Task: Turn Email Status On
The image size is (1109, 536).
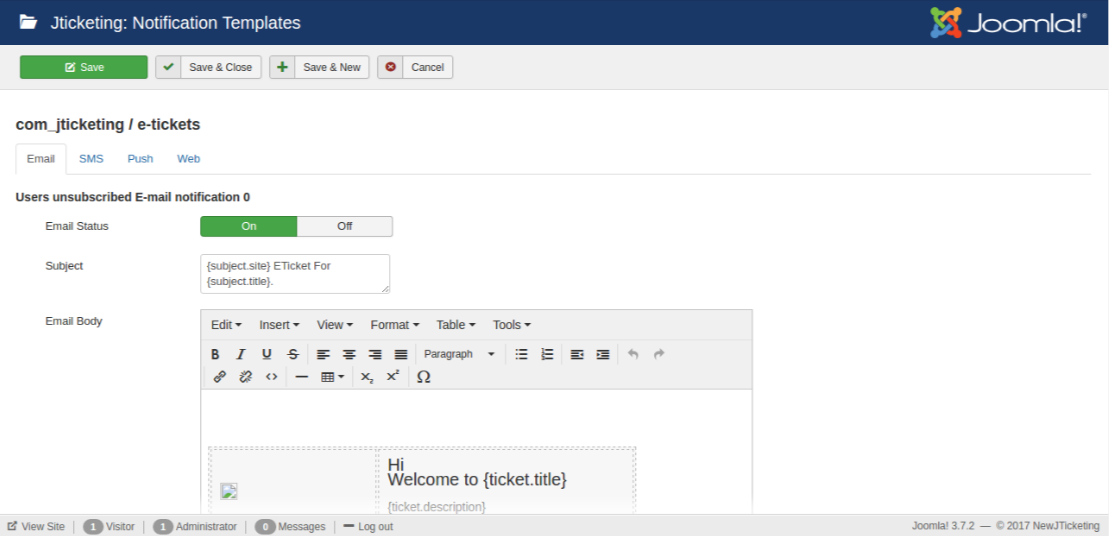Action: 249,226
